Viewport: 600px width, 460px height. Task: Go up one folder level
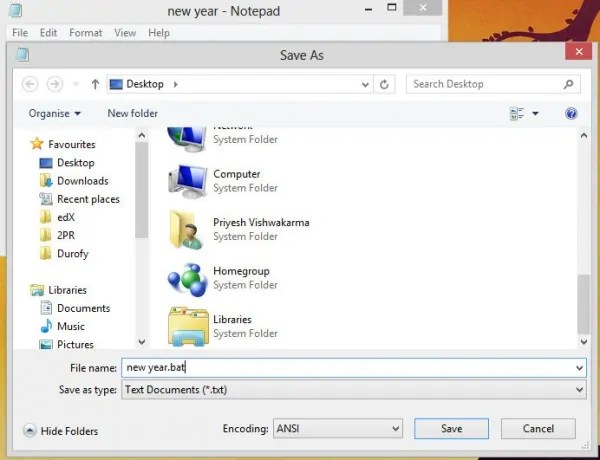coord(95,84)
